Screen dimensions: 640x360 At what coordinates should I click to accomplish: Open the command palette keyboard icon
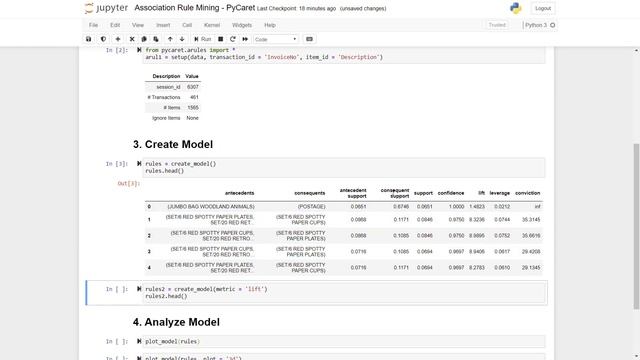(309, 39)
